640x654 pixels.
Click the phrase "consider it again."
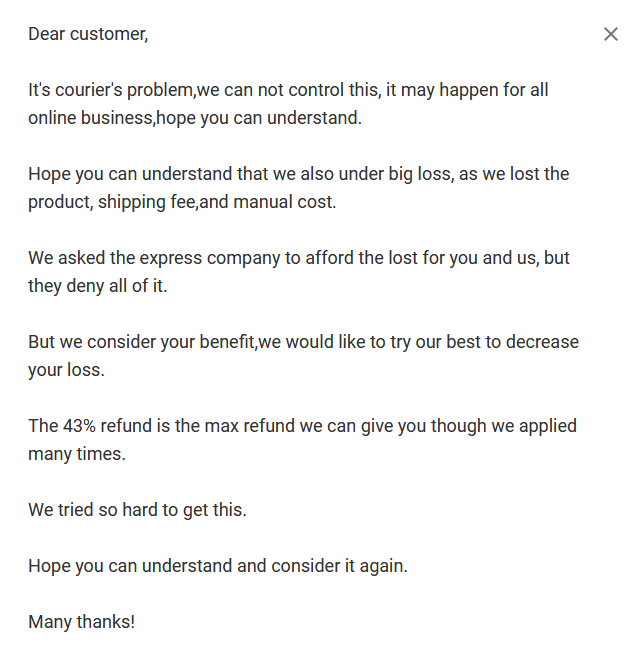point(339,566)
